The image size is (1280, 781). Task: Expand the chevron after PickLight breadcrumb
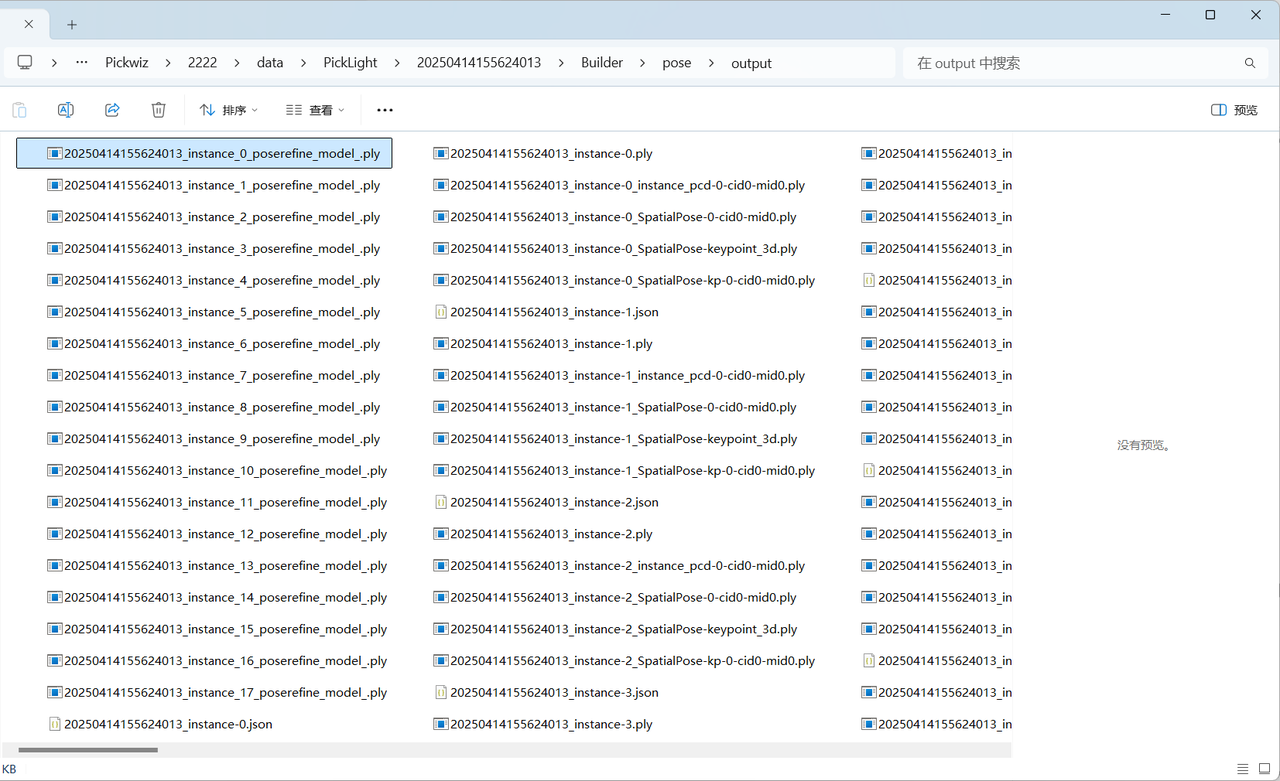[397, 62]
